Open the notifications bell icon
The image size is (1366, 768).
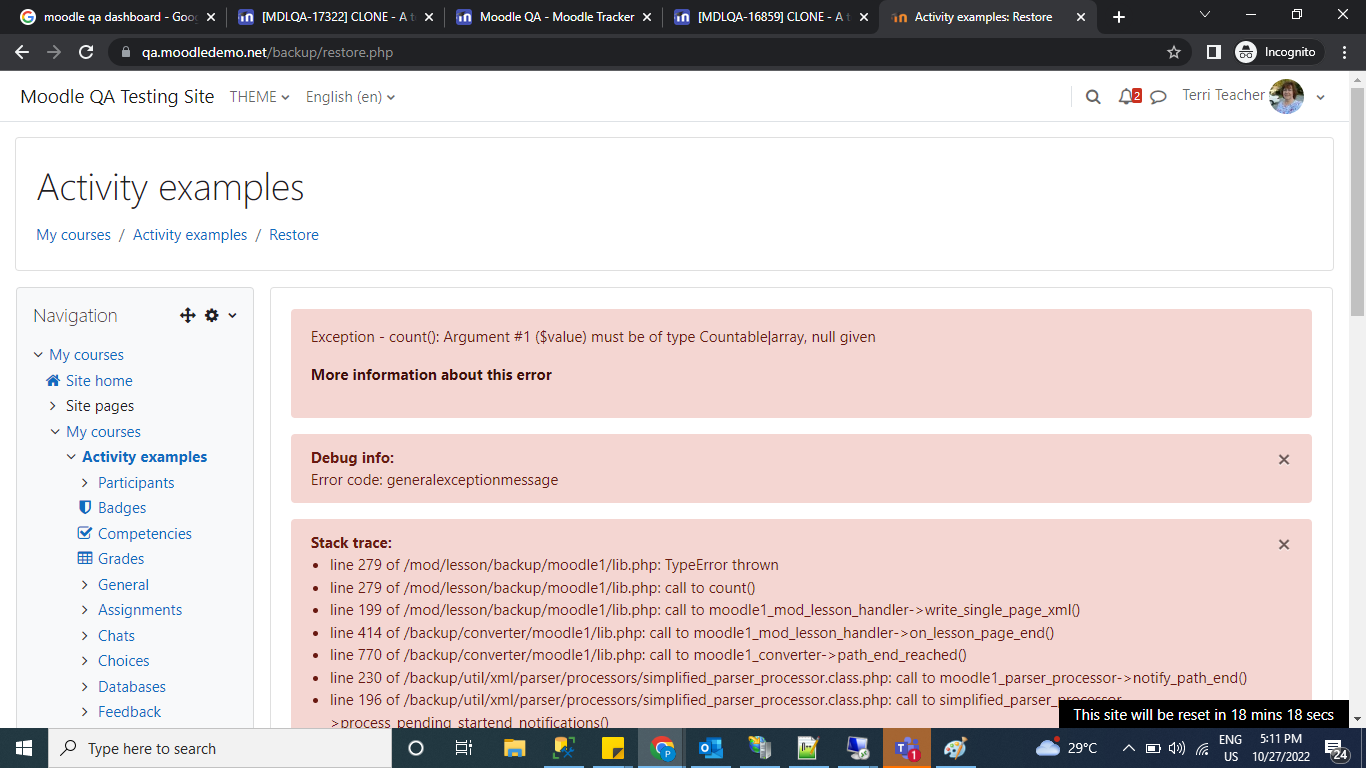pyautogui.click(x=1128, y=97)
